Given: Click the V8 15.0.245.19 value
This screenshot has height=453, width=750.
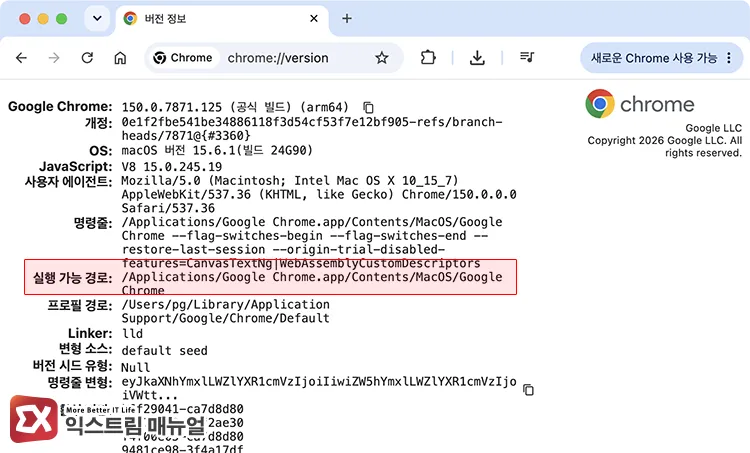Looking at the screenshot, I should click(x=171, y=166).
